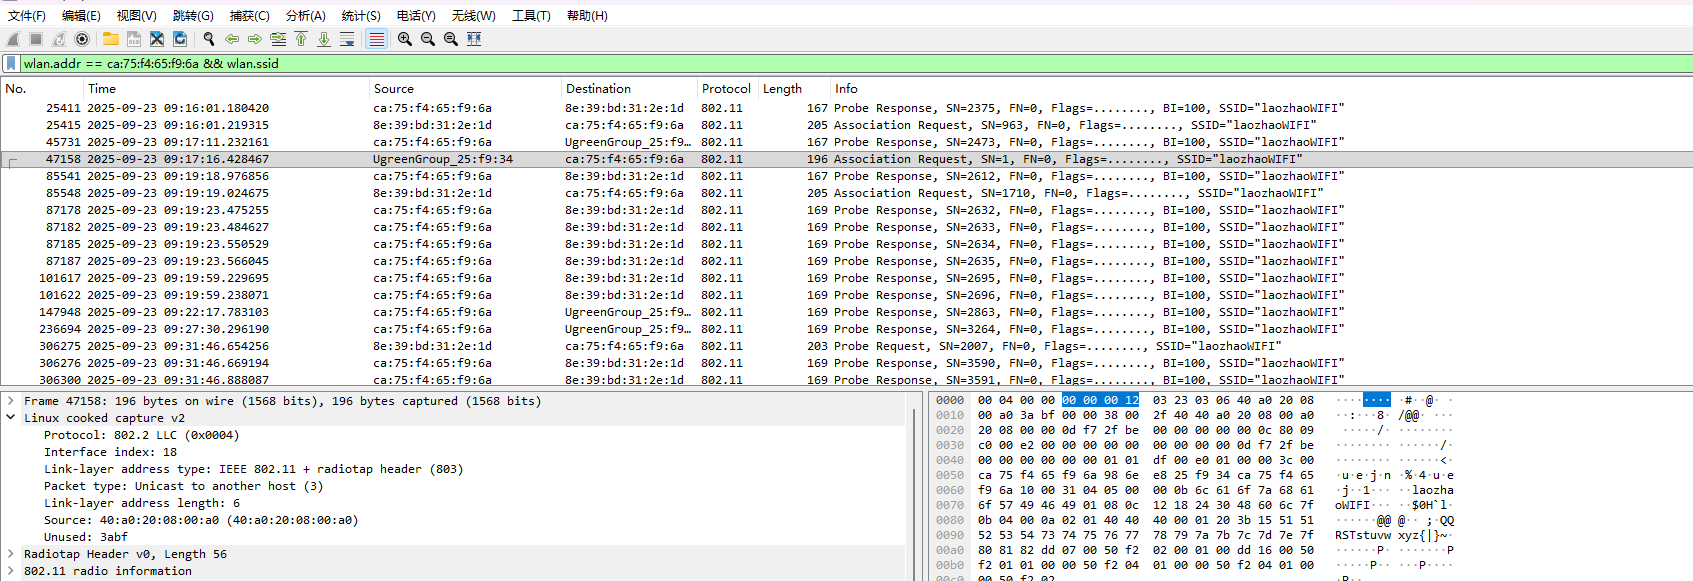
Task: Open the 电话(Y) menu
Action: pos(416,16)
